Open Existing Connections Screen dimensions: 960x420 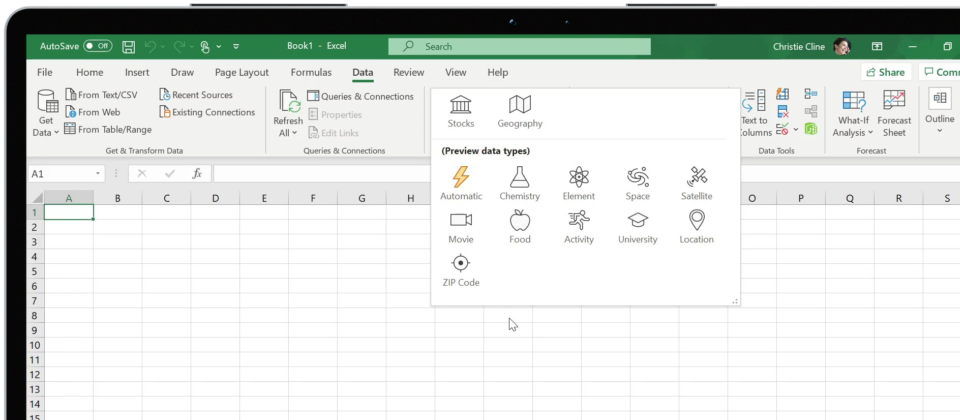pos(207,112)
